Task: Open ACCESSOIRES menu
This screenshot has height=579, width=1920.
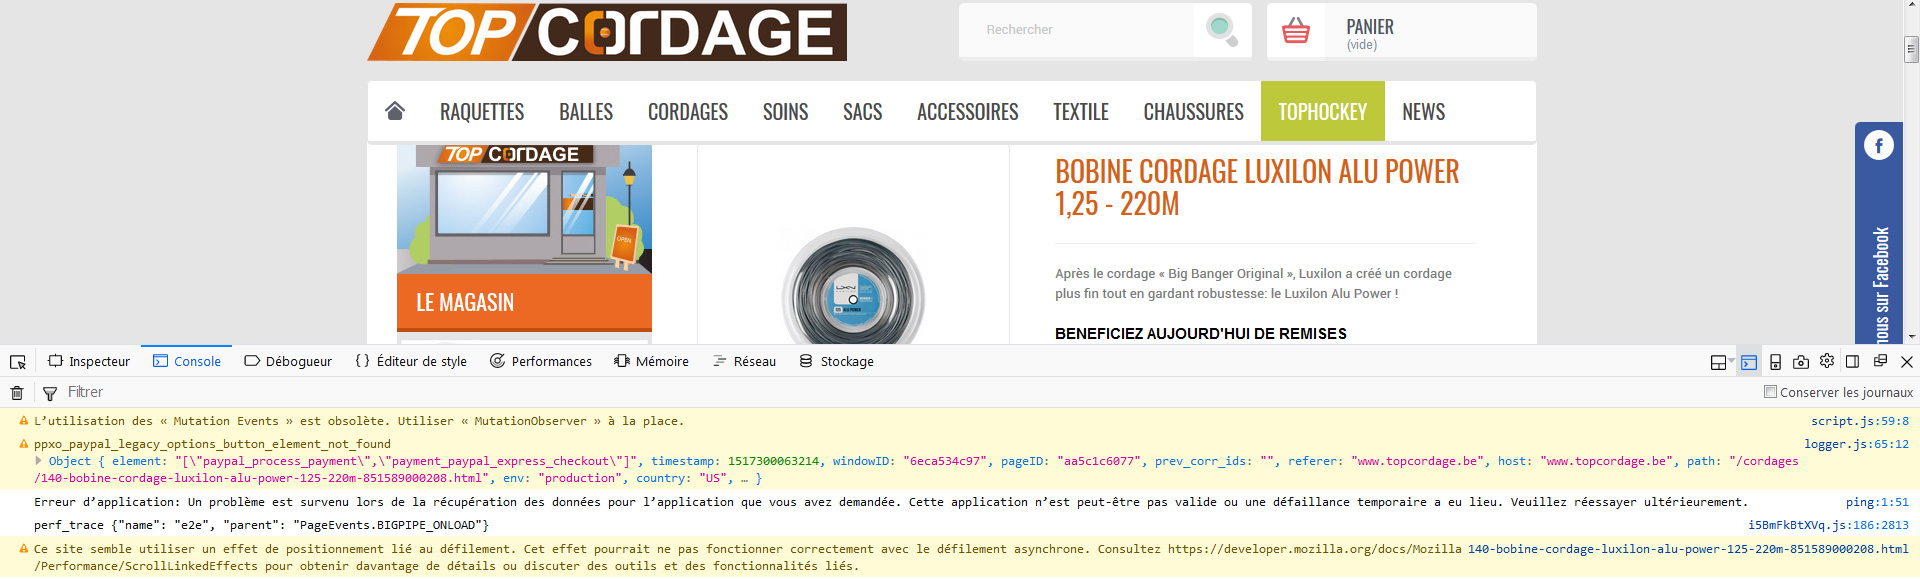Action: pos(967,112)
